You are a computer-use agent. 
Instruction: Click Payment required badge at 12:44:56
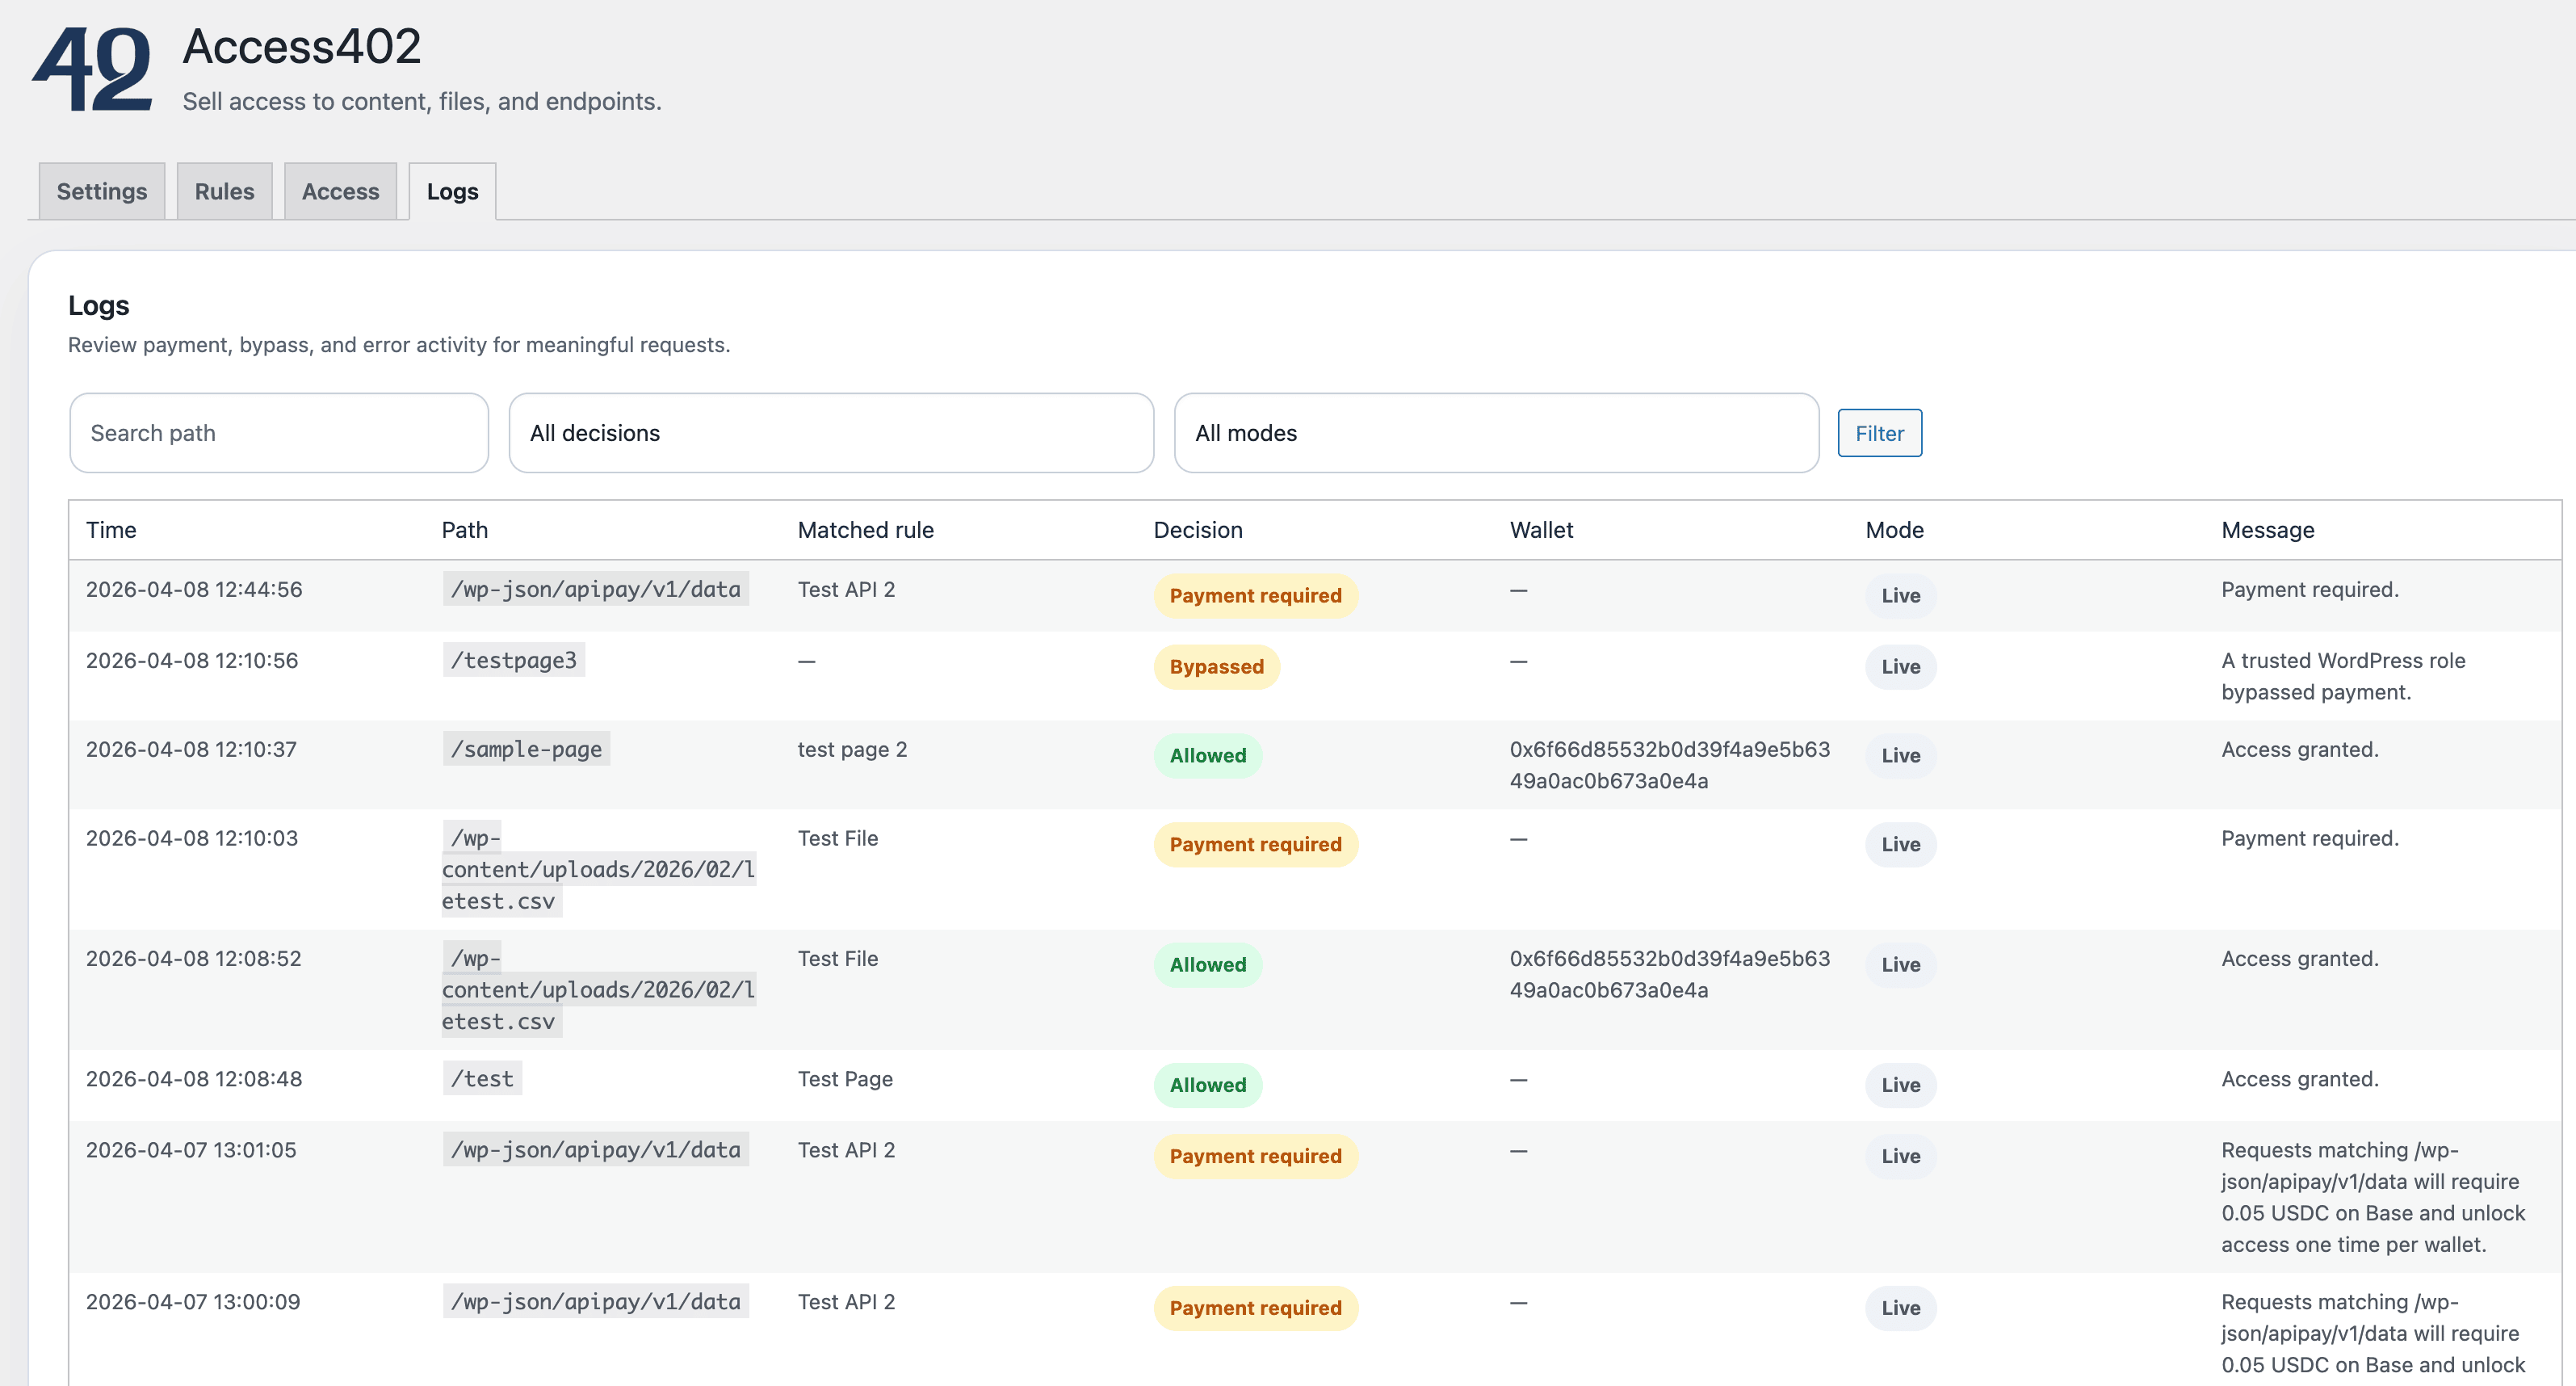[x=1256, y=595]
